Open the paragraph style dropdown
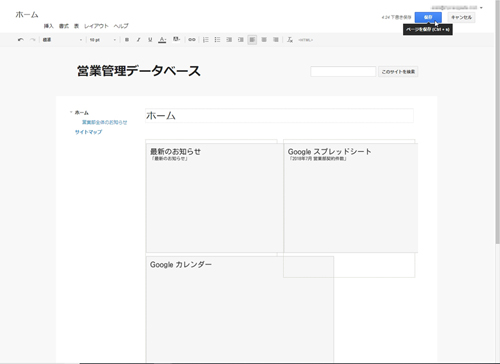500x364 pixels. click(x=62, y=40)
